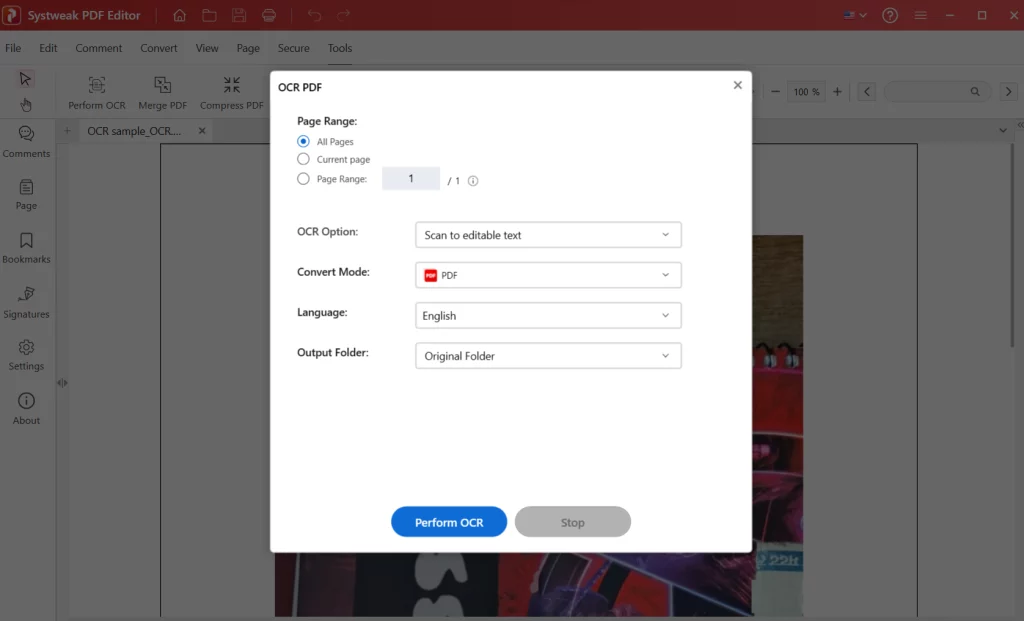
Task: Close the OCR sample_OCR tab
Action: [202, 131]
